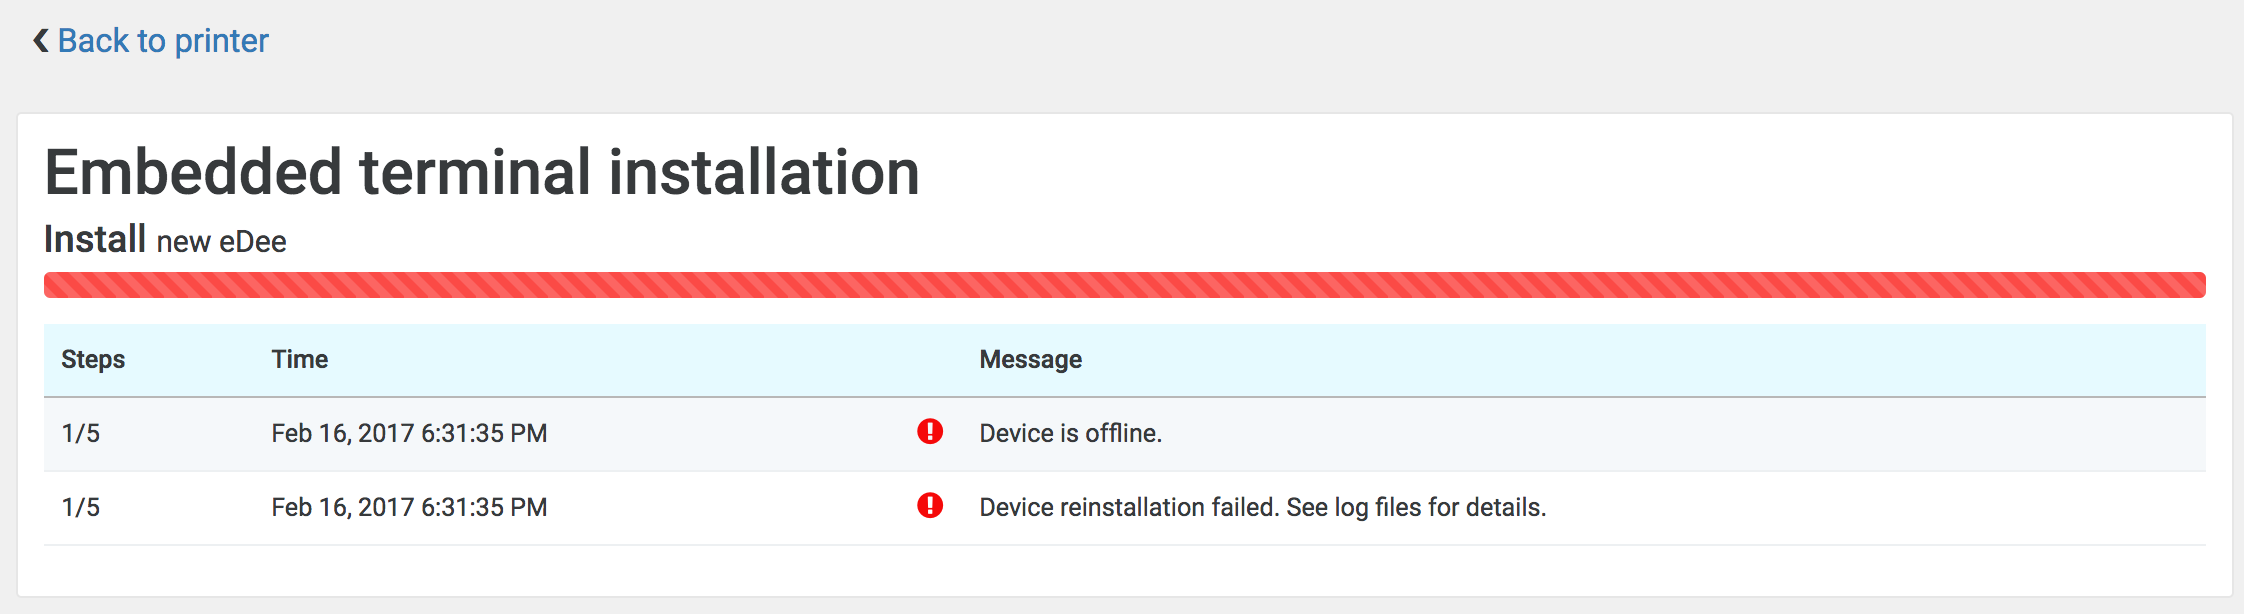The width and height of the screenshot is (2244, 614).
Task: Click the Embedded terminal installation heading
Action: pyautogui.click(x=481, y=172)
